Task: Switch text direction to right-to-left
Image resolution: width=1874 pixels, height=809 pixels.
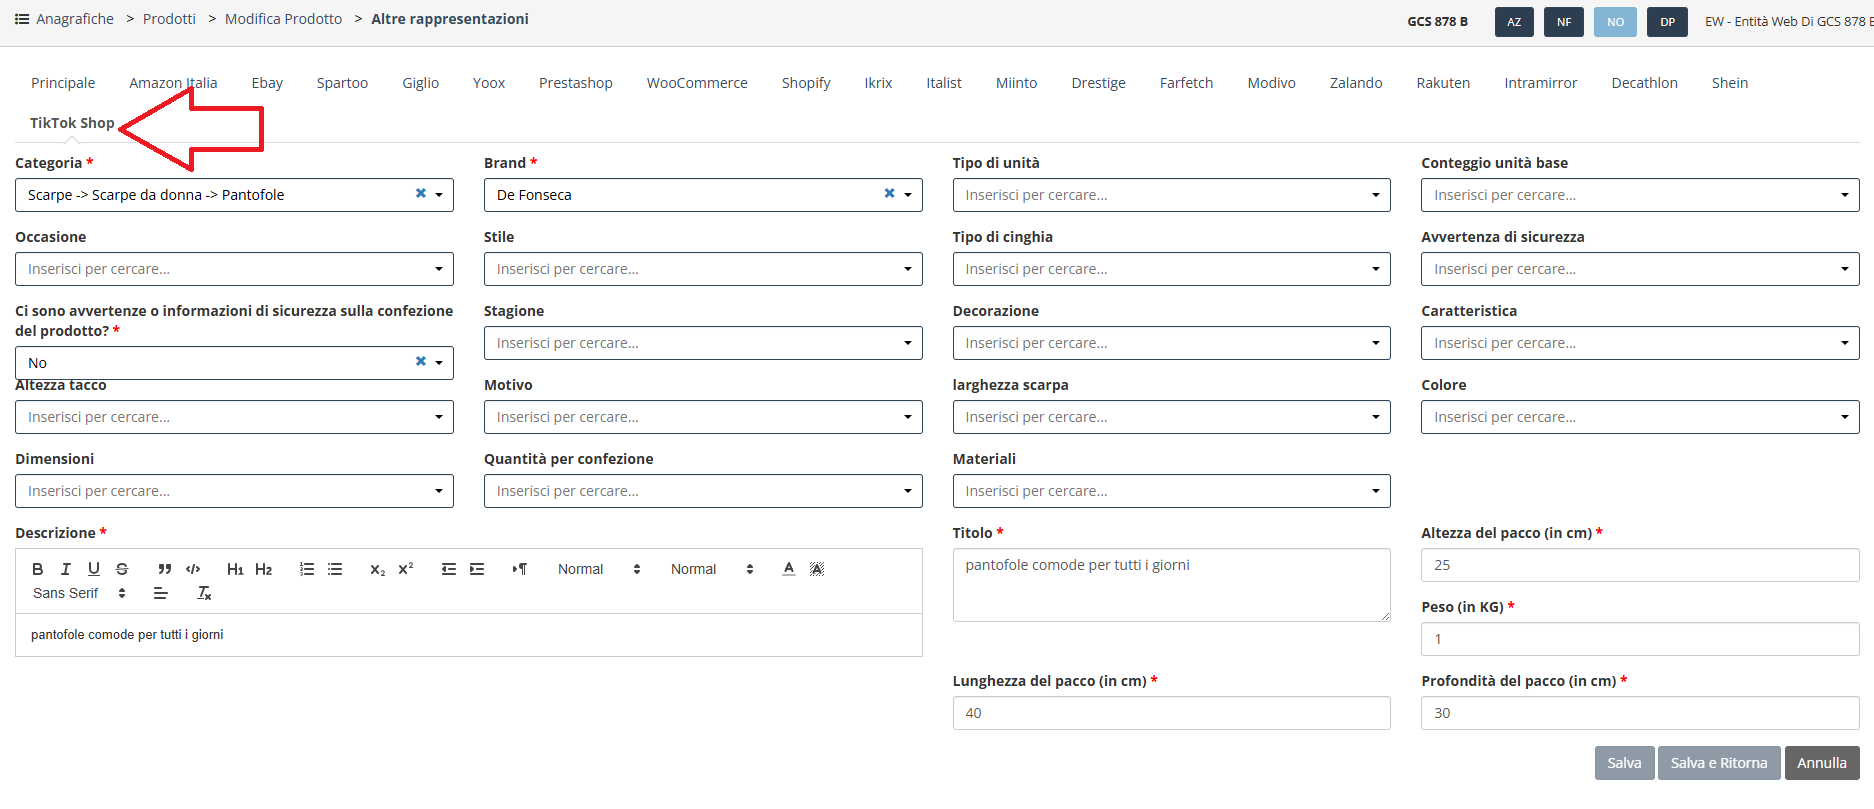Action: 520,569
